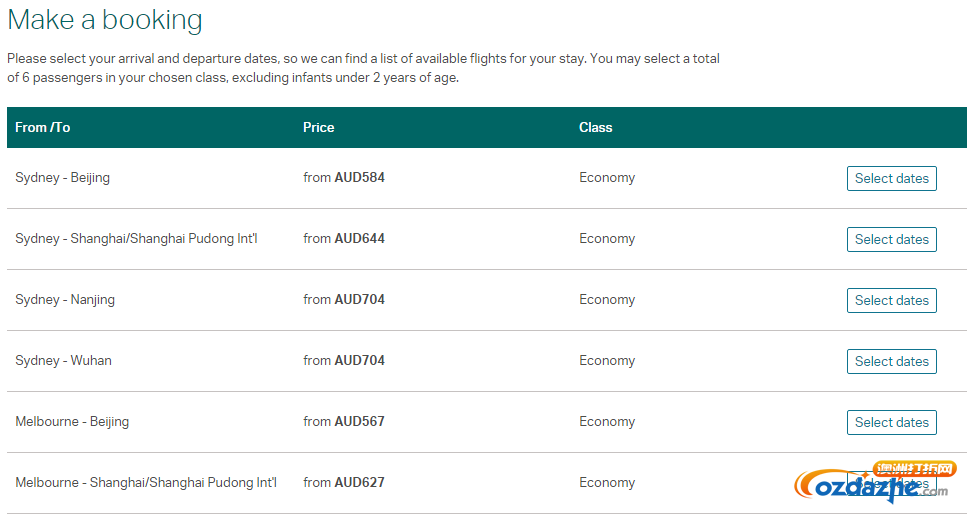Click the AUD584 price for Sydney - Beijing
The image size is (979, 516).
click(x=360, y=177)
